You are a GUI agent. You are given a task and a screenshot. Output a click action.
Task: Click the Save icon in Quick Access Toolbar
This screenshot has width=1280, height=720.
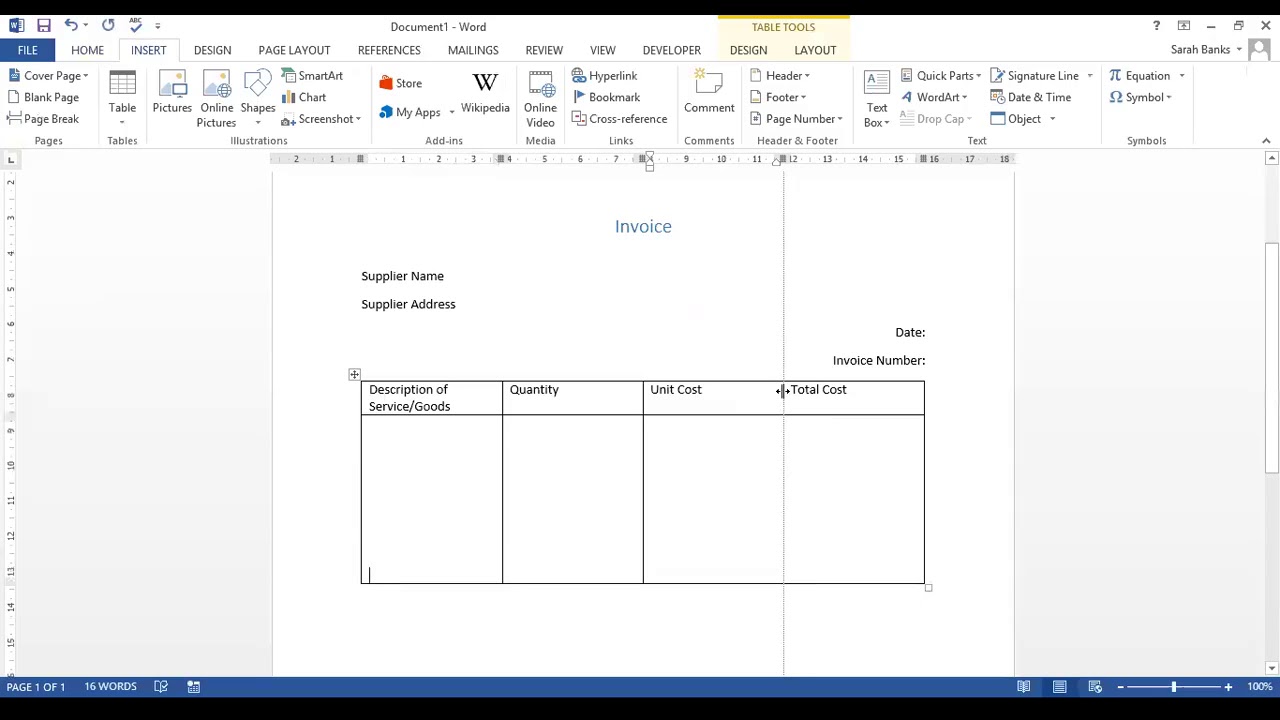[43, 25]
